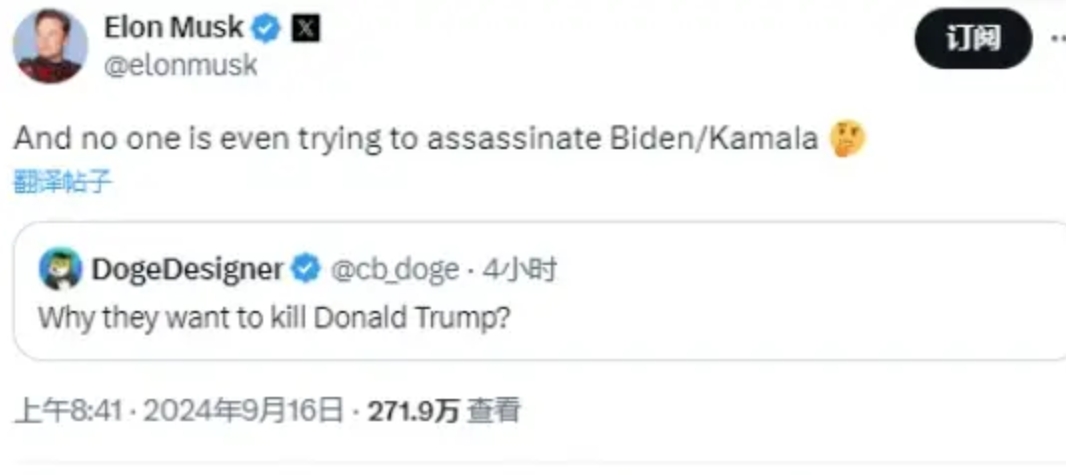
Task: Click the main tweet text about Biden/Kamala
Action: [x=415, y=139]
